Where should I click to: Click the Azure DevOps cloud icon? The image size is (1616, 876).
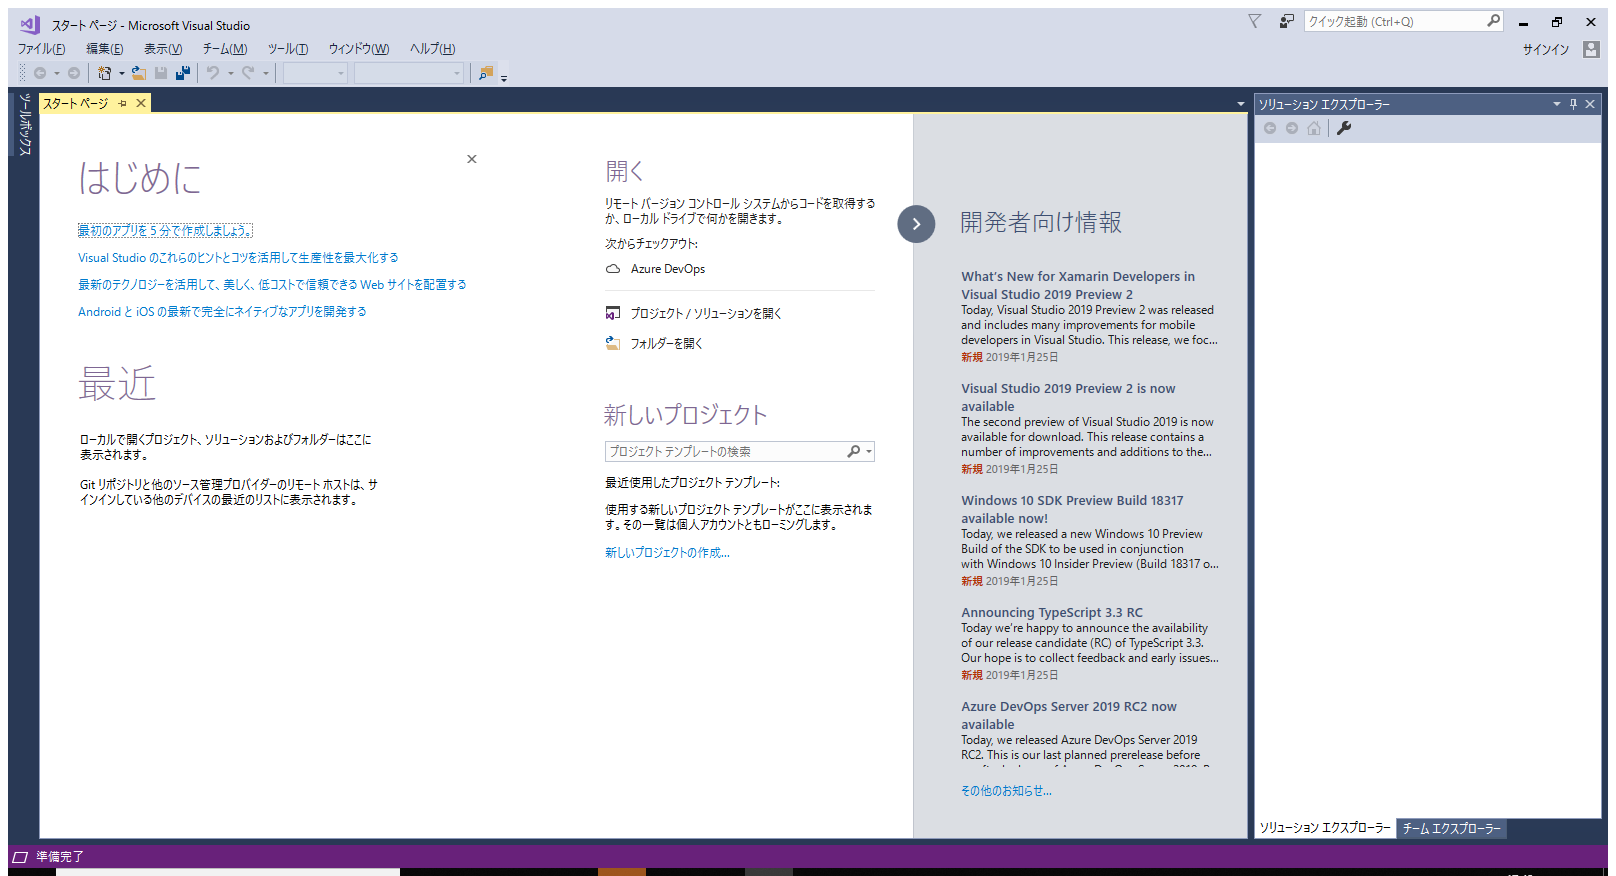pos(613,269)
